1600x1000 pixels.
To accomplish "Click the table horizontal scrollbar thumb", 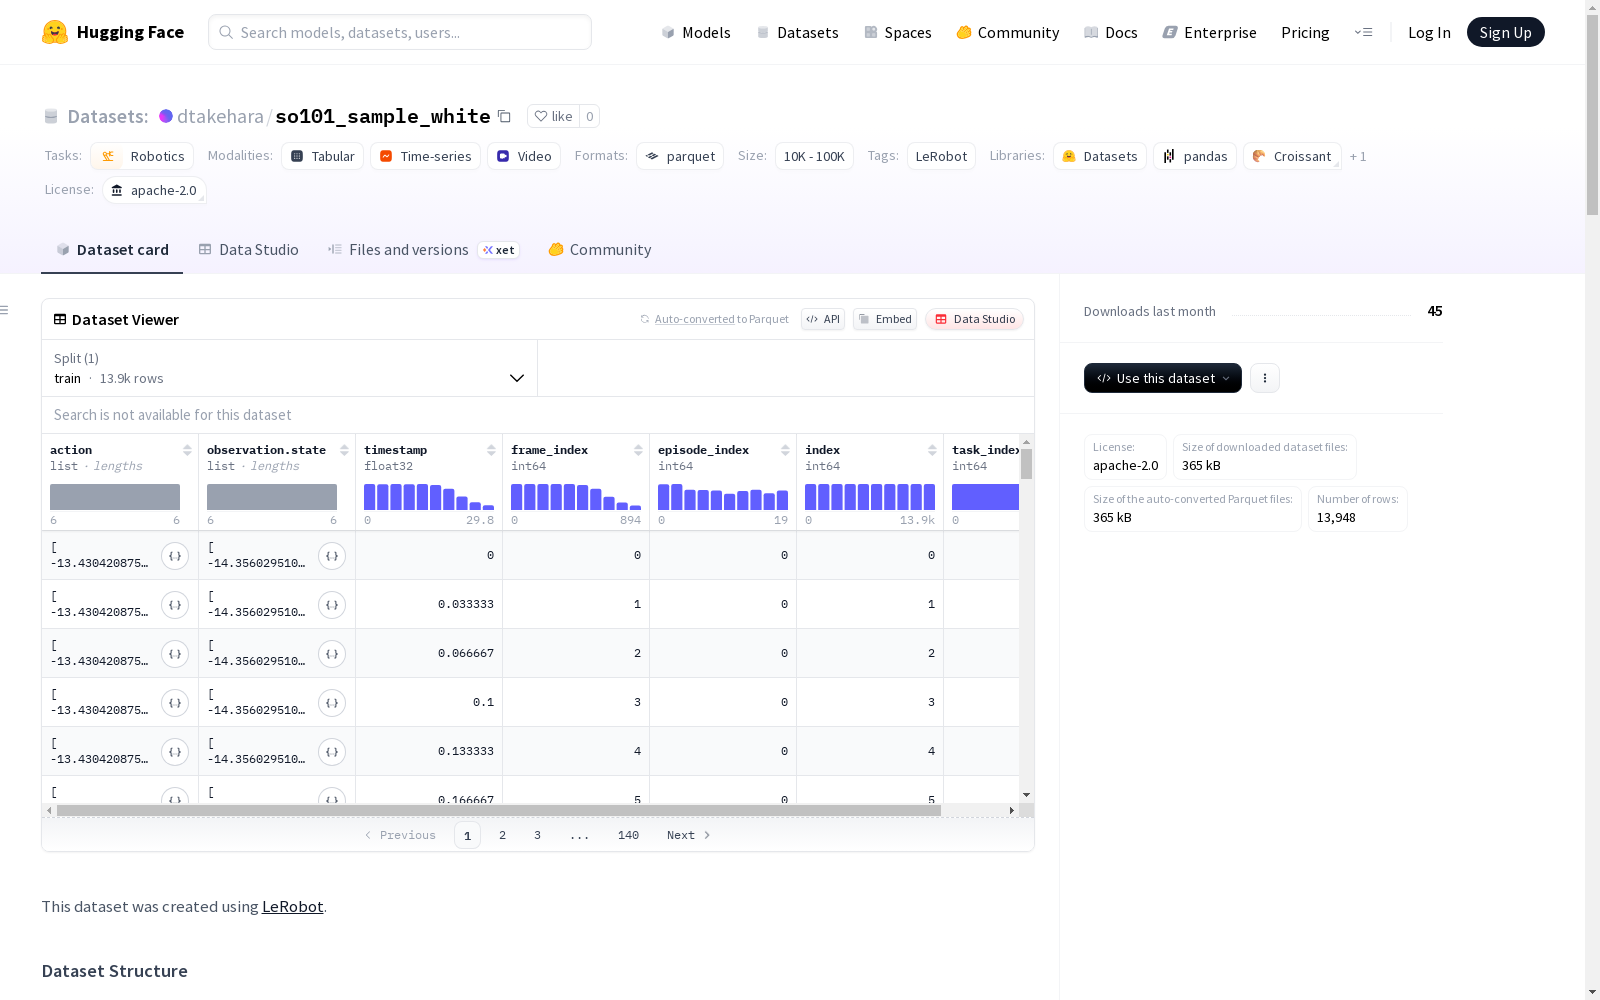I will click(x=499, y=810).
